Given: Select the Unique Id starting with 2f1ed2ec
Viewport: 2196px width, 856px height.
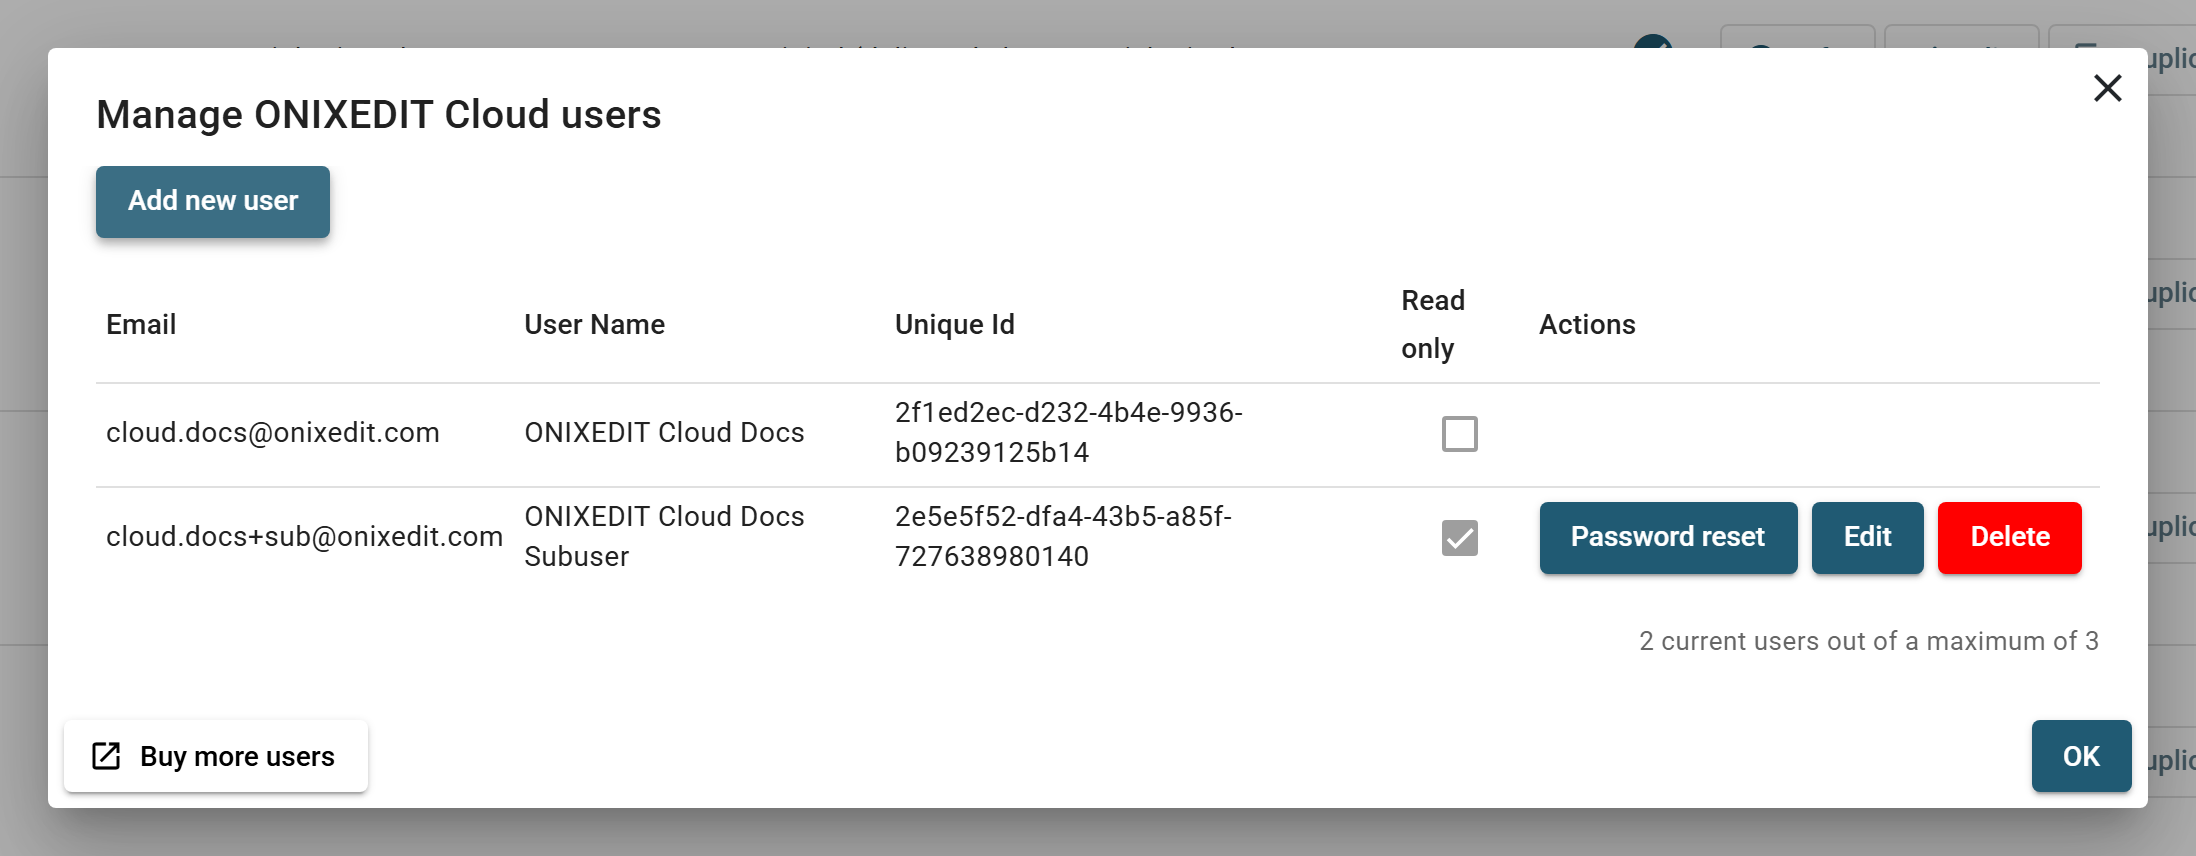Looking at the screenshot, I should pos(1068,432).
